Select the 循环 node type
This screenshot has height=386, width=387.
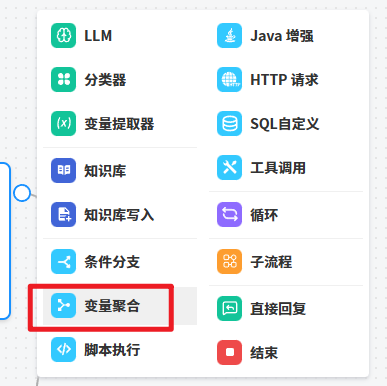pyautogui.click(x=286, y=214)
